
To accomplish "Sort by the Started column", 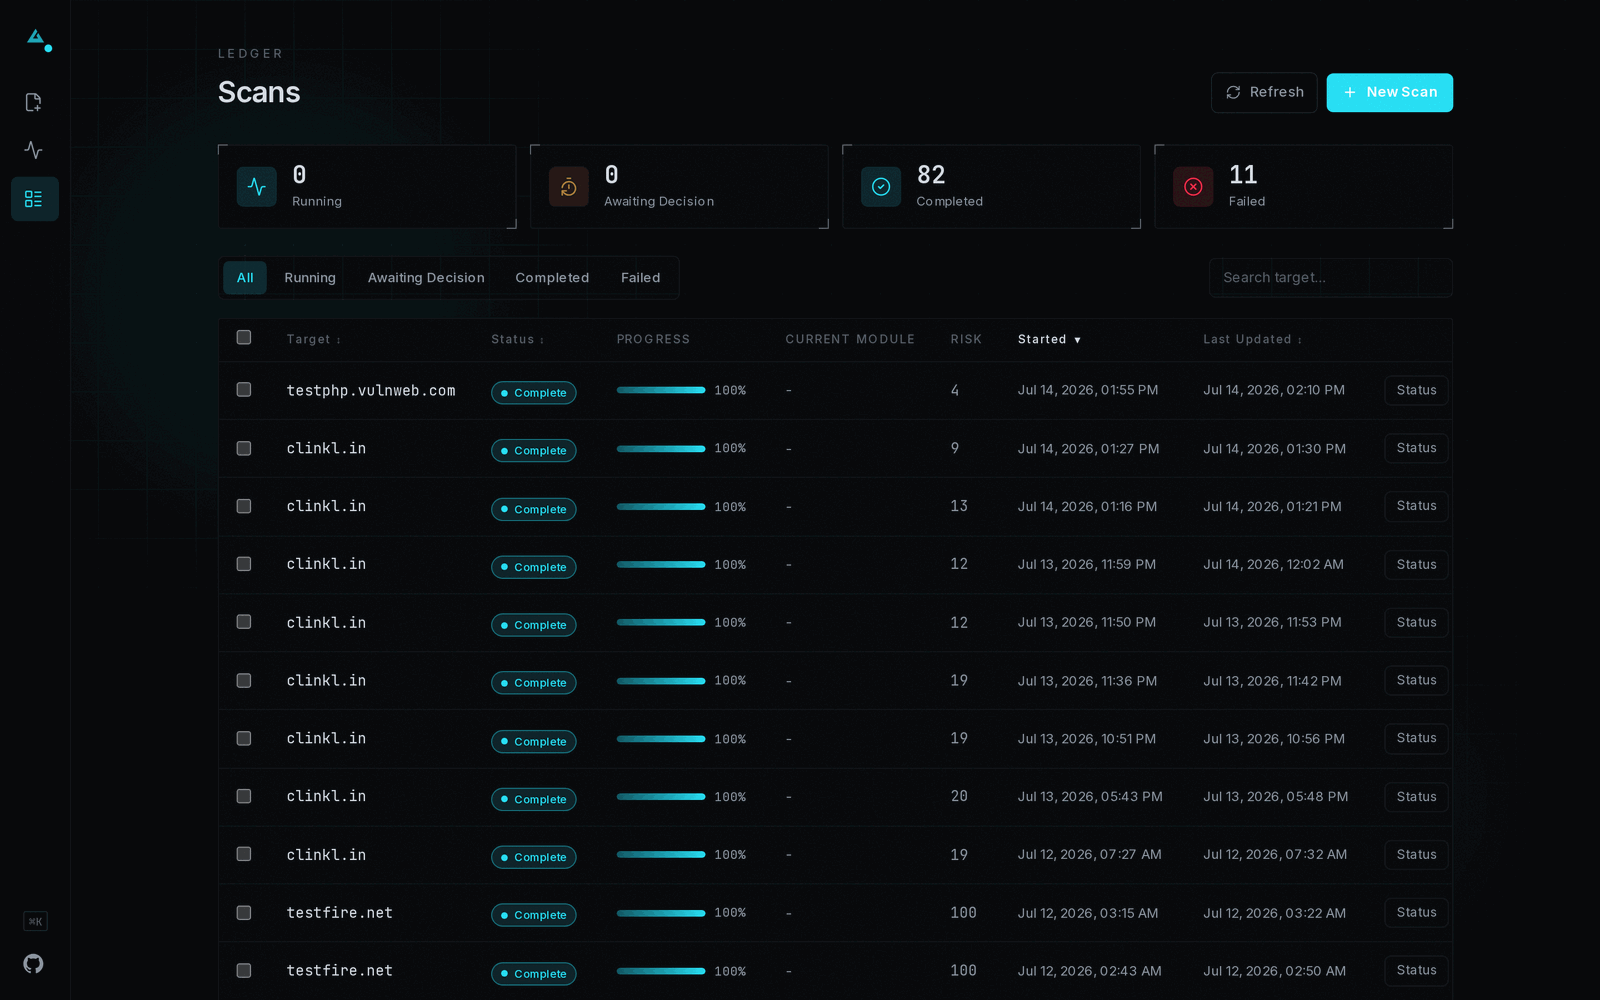I will pos(1049,340).
